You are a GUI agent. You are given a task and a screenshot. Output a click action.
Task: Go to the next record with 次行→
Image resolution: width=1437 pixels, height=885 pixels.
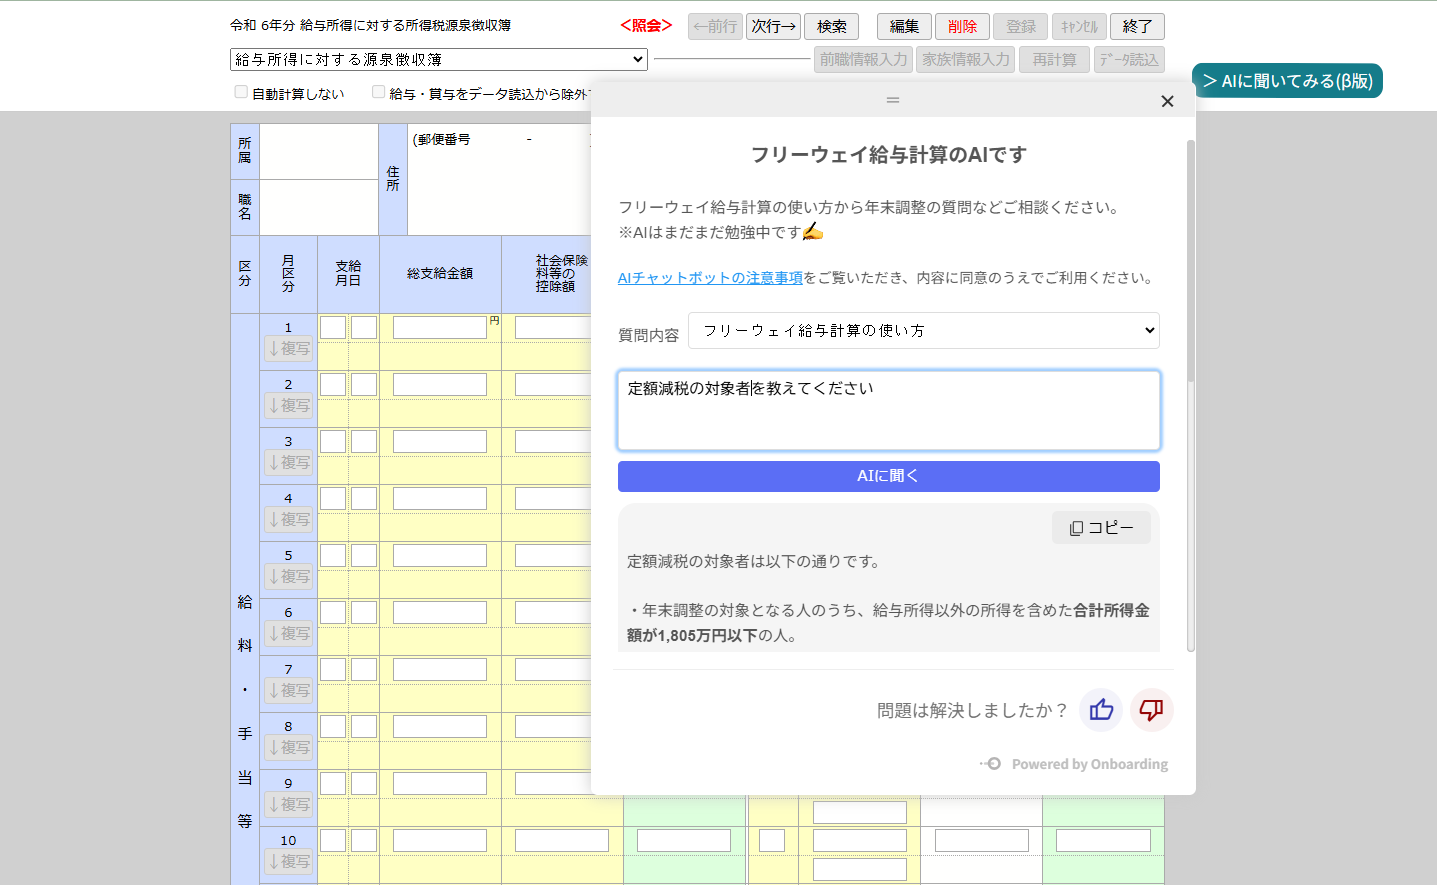(774, 27)
